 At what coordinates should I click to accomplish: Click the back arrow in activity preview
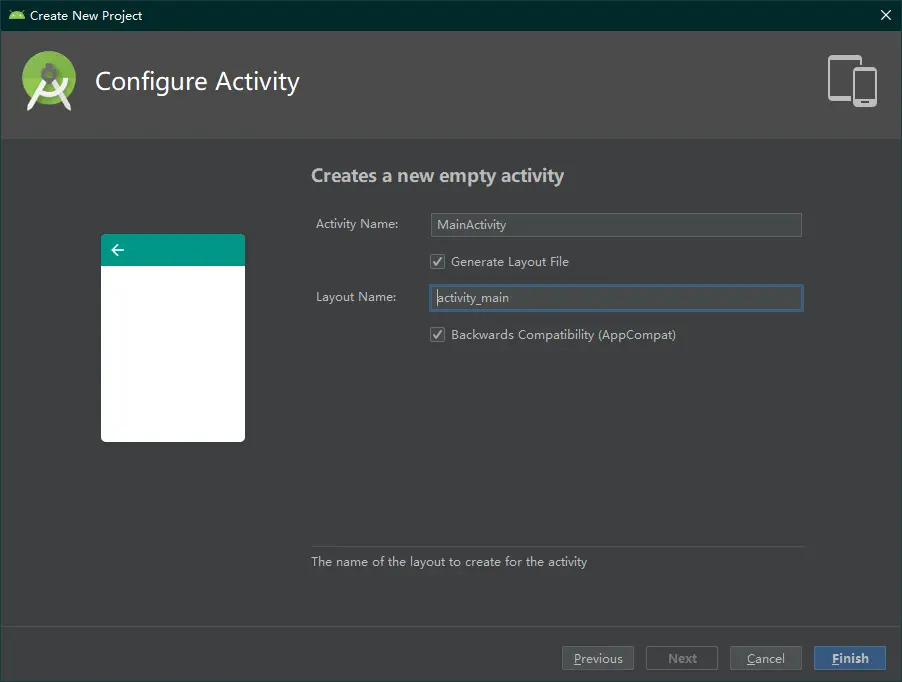(x=117, y=250)
